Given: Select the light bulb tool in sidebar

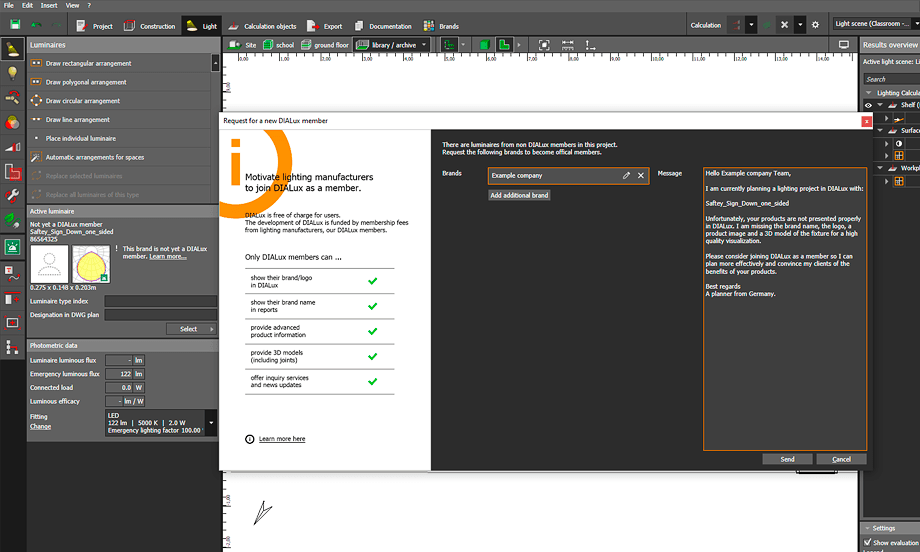Looking at the screenshot, I should point(13,72).
